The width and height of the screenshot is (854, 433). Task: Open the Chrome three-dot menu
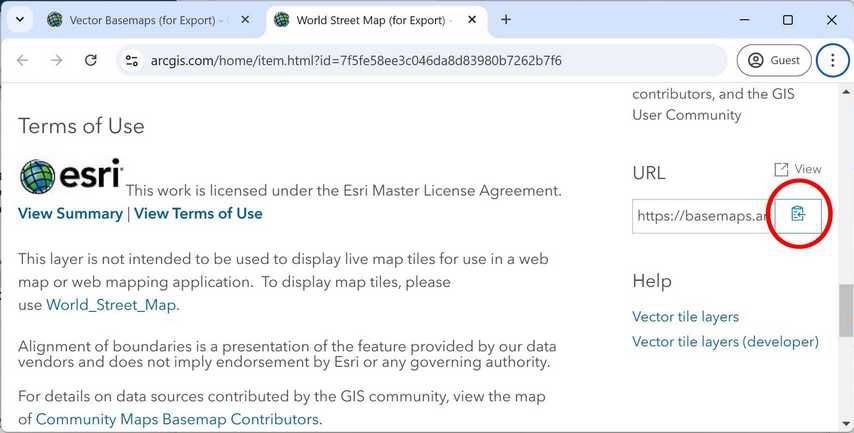832,60
